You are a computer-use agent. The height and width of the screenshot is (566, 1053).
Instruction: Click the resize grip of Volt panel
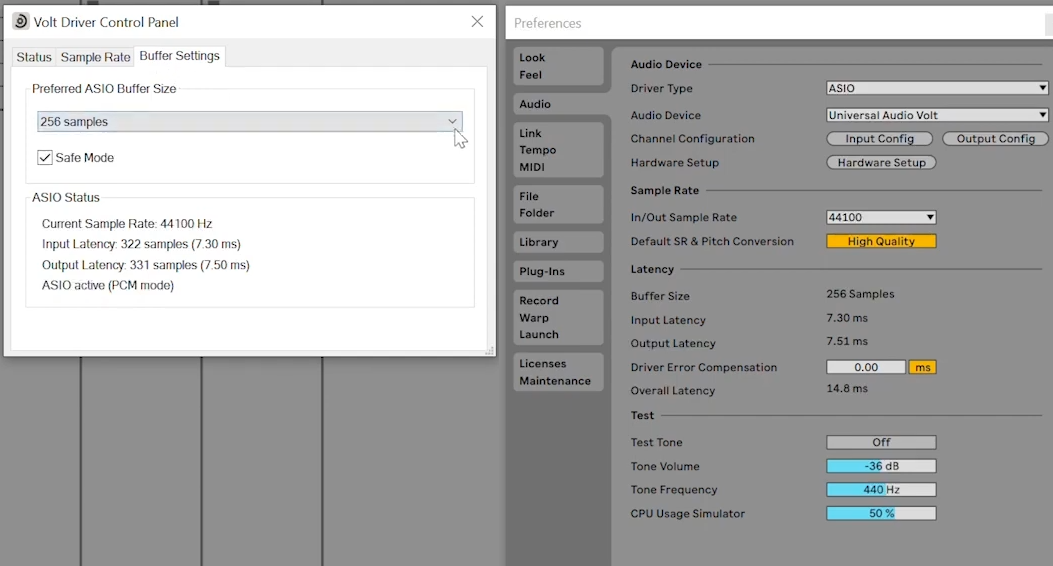pos(490,350)
